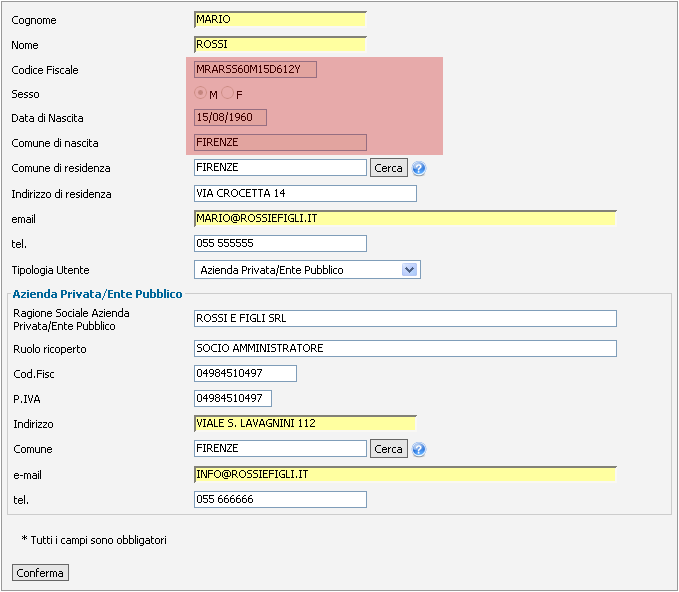This screenshot has width=679, height=592.
Task: Click the Conferma button
Action: (40, 573)
